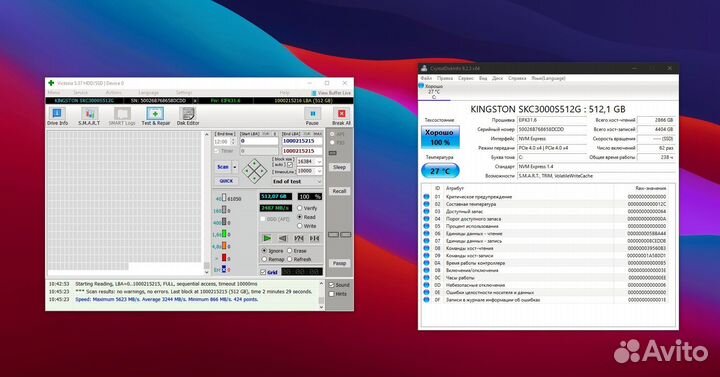Viewport: 720px width, 377px height.
Task: Toggle the Sound checkbox
Action: (x=331, y=285)
